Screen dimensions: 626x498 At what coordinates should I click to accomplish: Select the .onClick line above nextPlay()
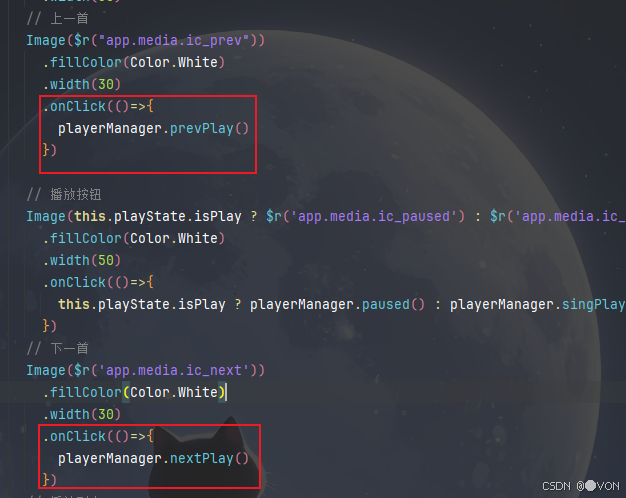point(98,436)
